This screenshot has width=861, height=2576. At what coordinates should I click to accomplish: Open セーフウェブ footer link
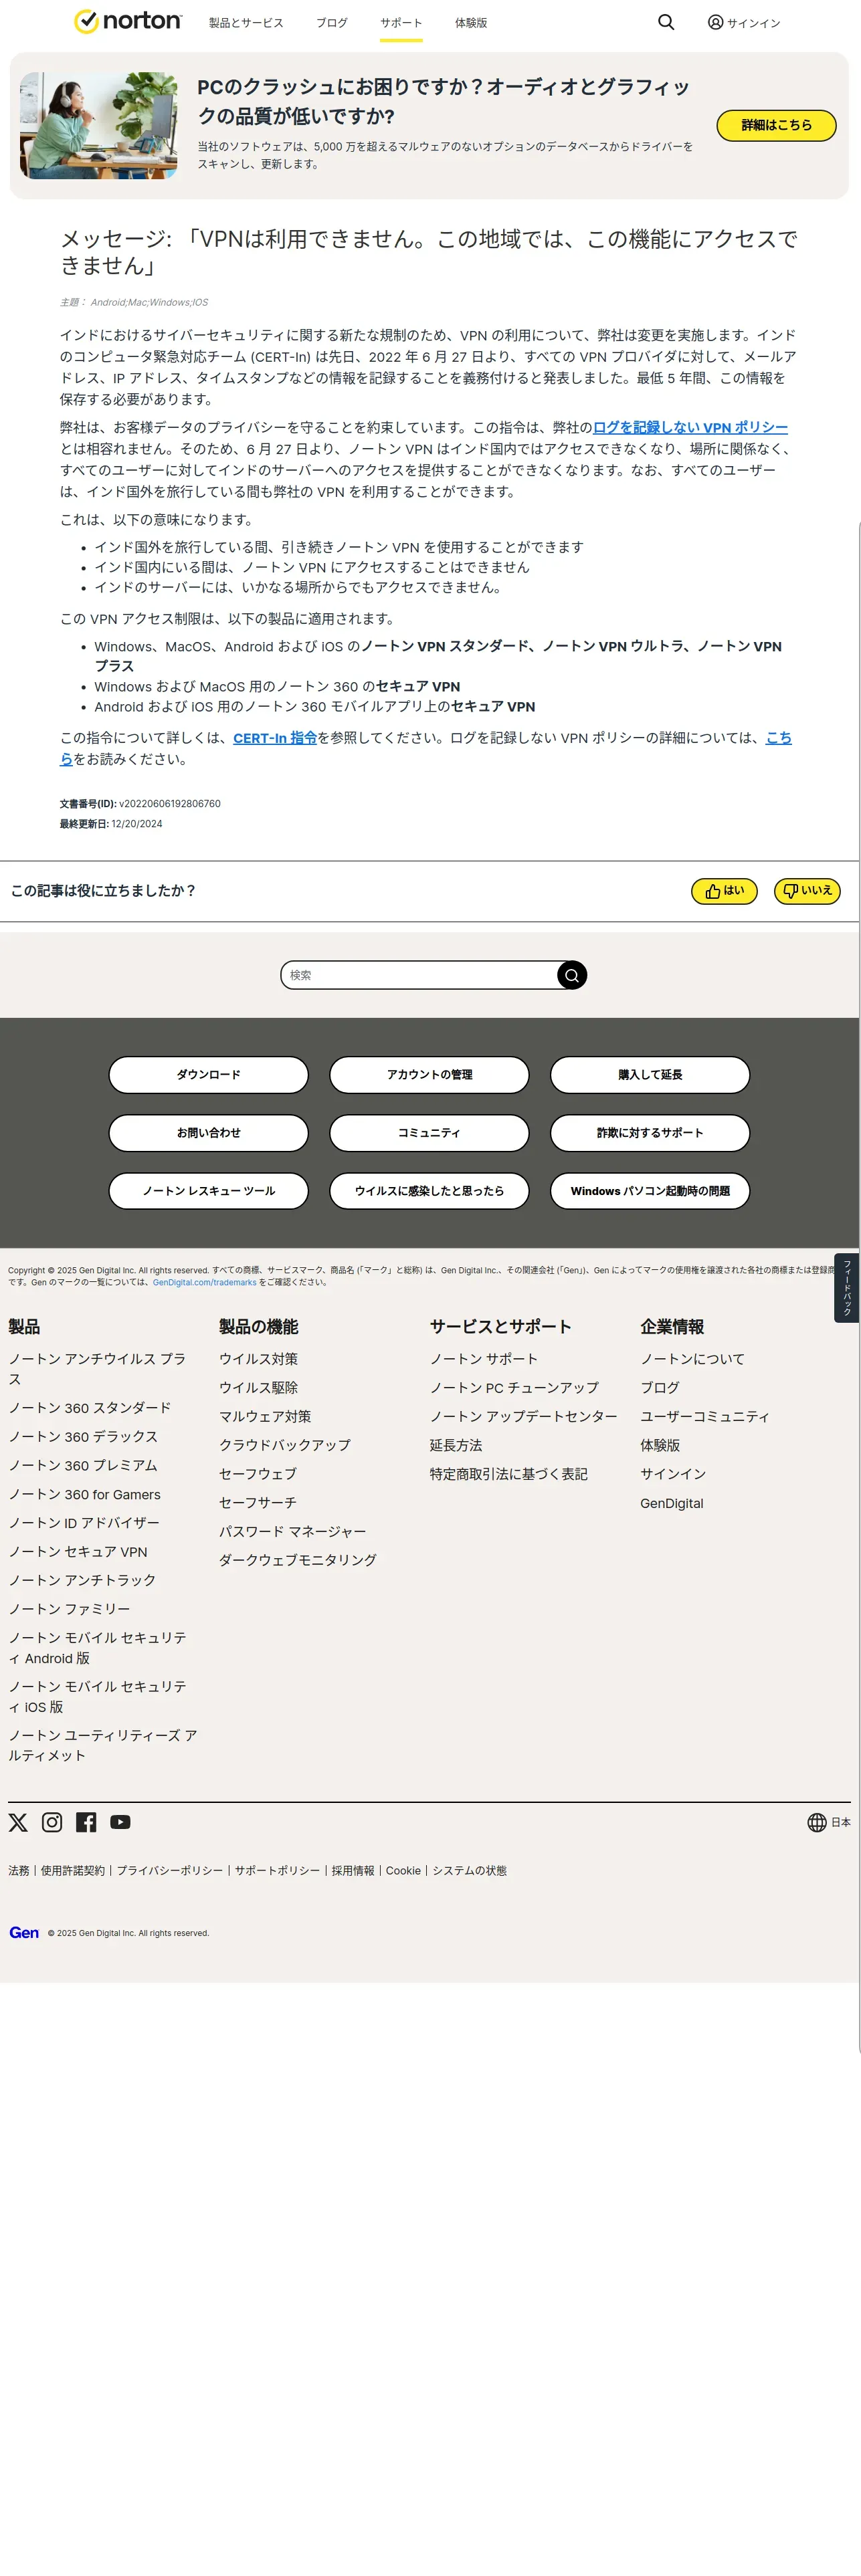(x=258, y=1474)
